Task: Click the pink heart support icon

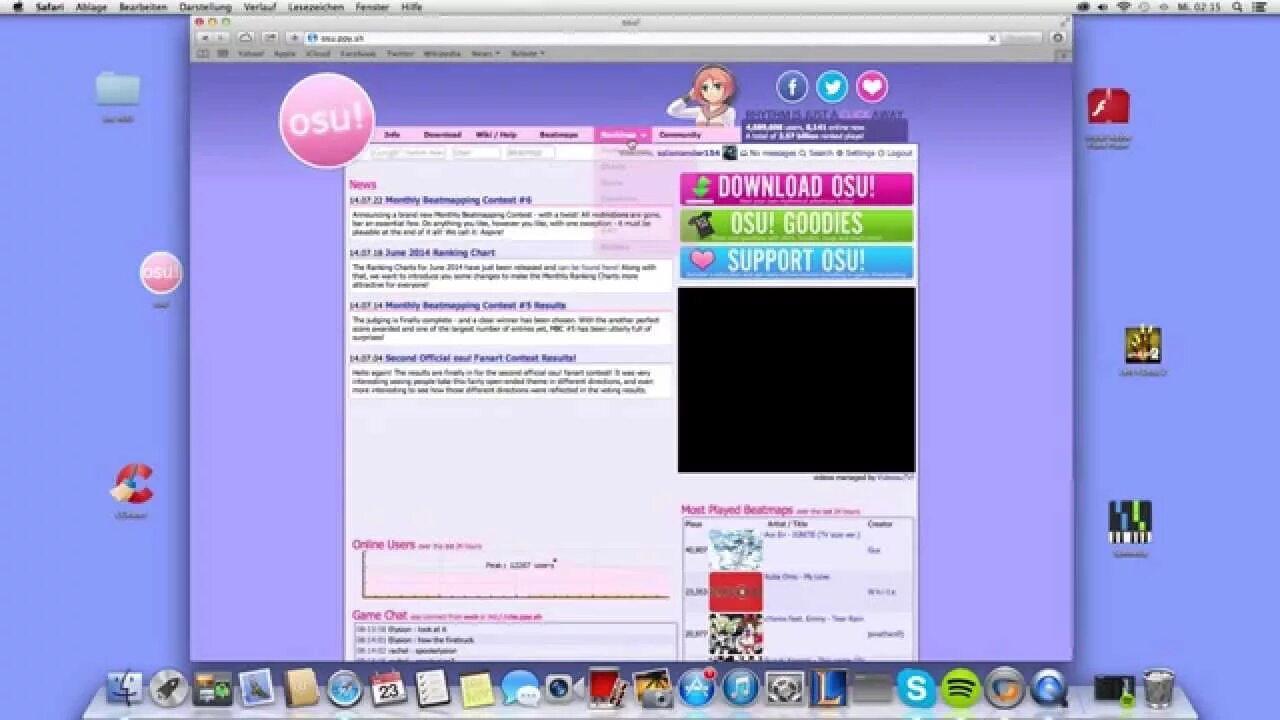Action: pos(871,87)
